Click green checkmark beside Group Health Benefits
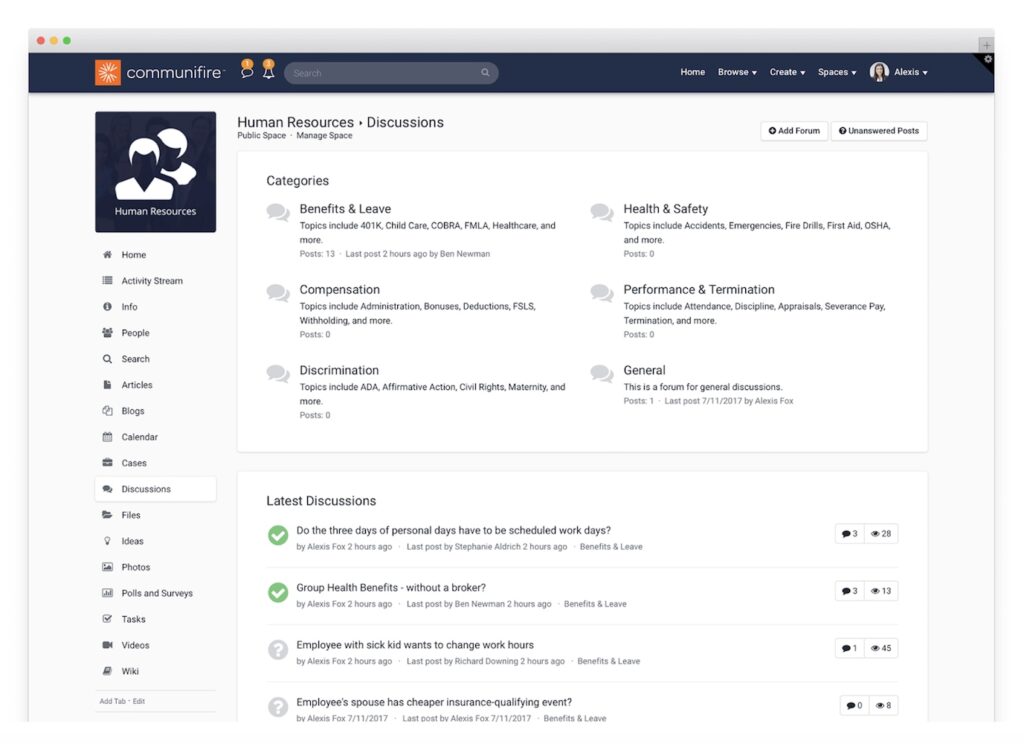 (x=278, y=593)
